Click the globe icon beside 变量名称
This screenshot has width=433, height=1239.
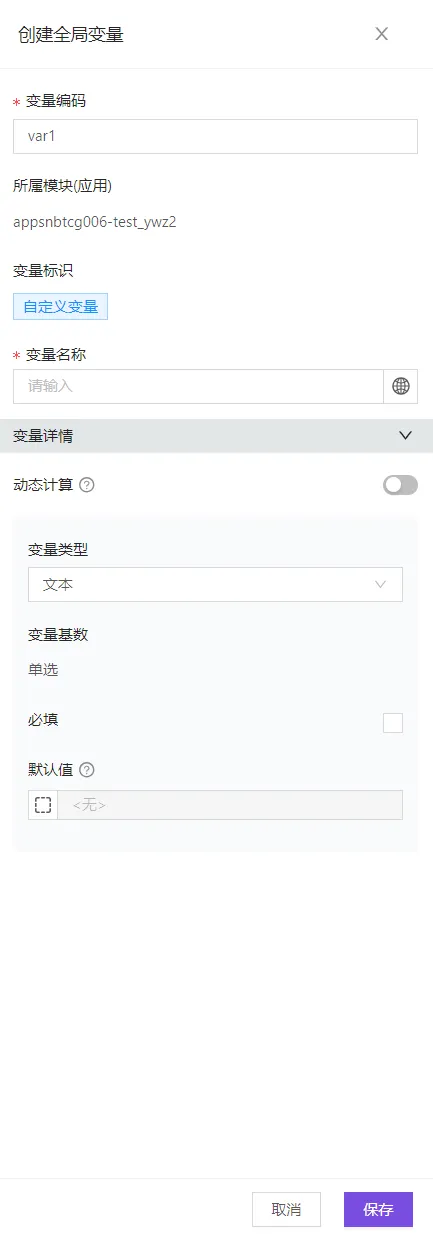pos(400,386)
